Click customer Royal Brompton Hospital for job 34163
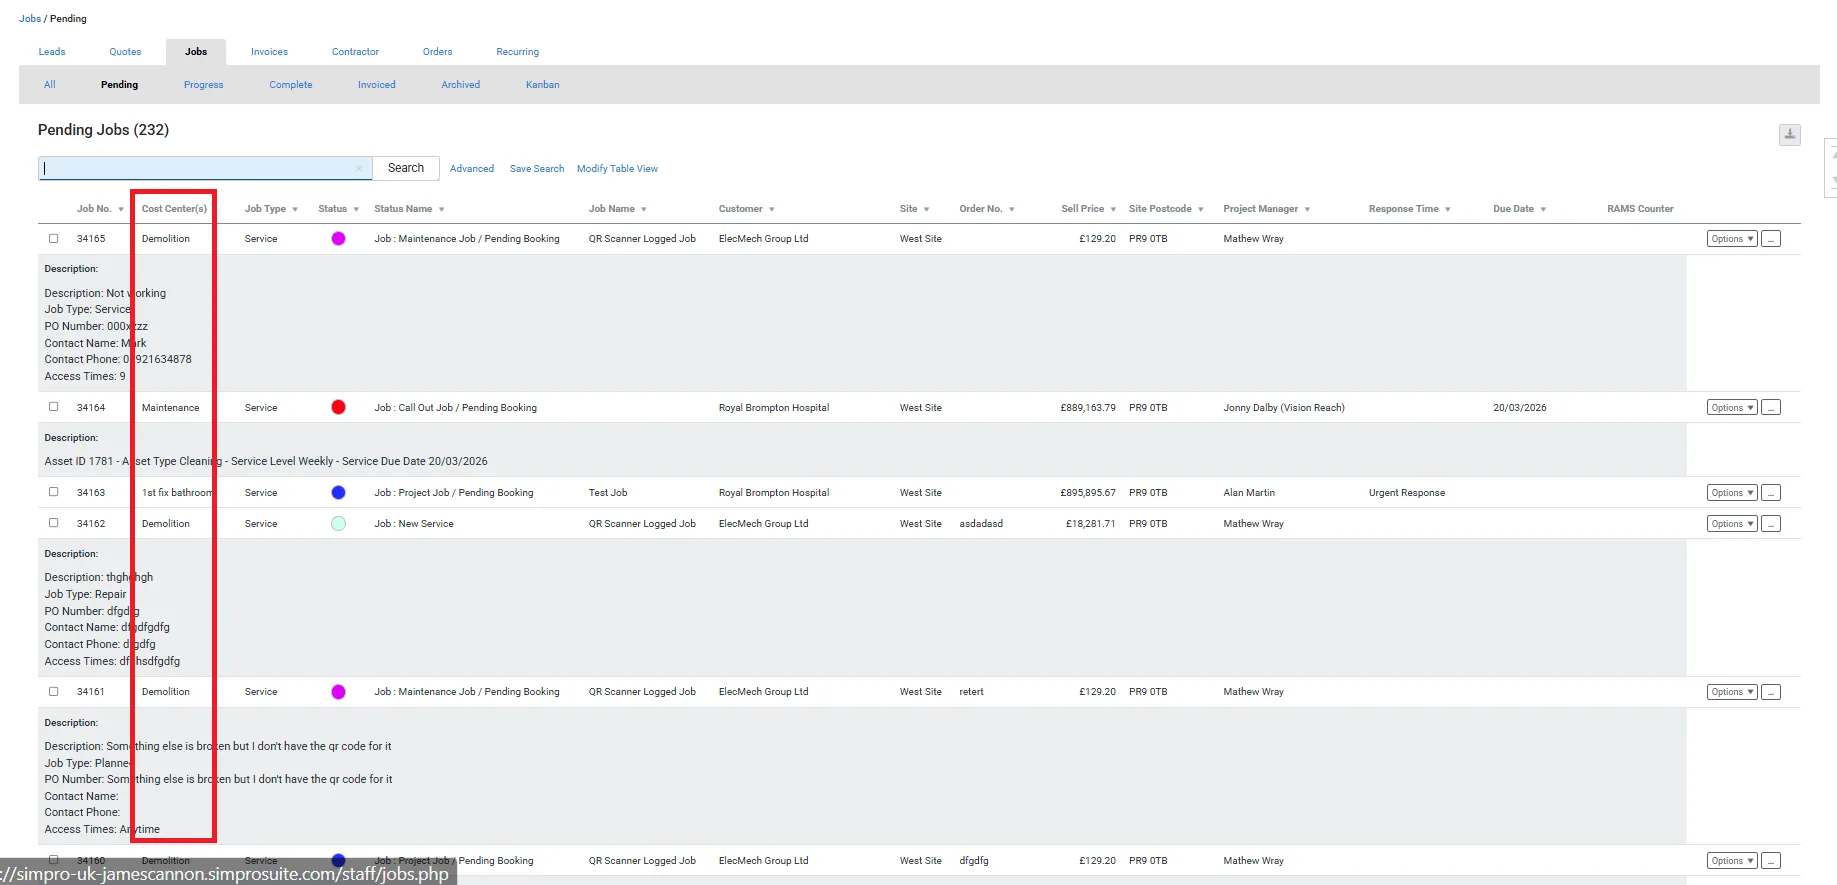Screen dimensions: 1837x885 pos(774,493)
